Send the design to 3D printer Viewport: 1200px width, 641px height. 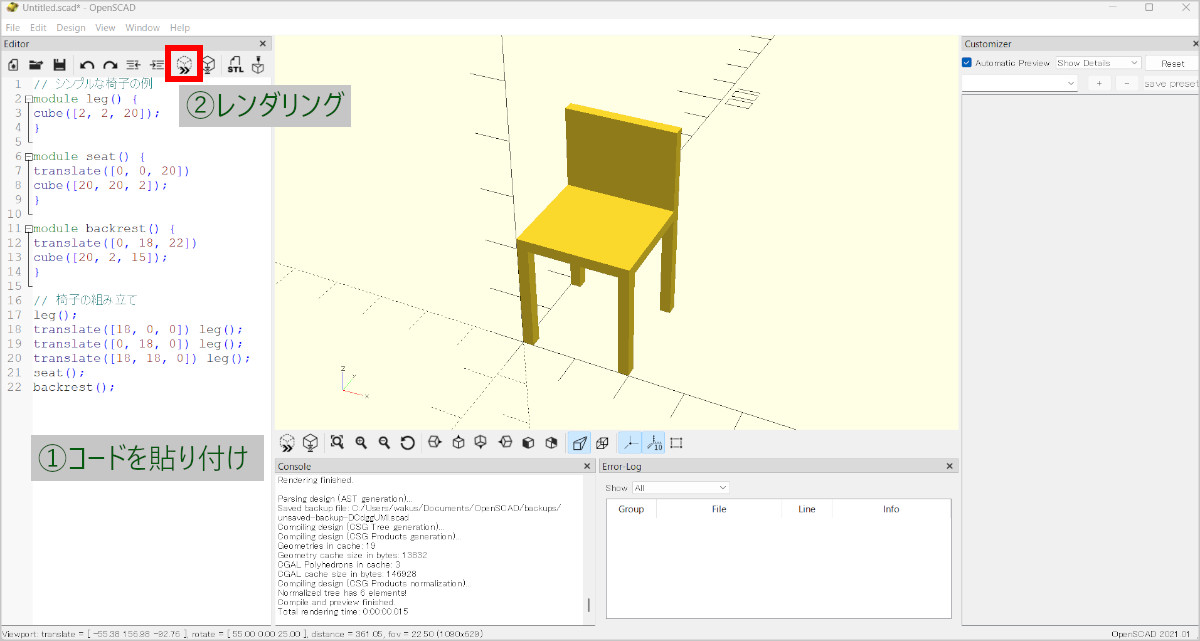258,66
